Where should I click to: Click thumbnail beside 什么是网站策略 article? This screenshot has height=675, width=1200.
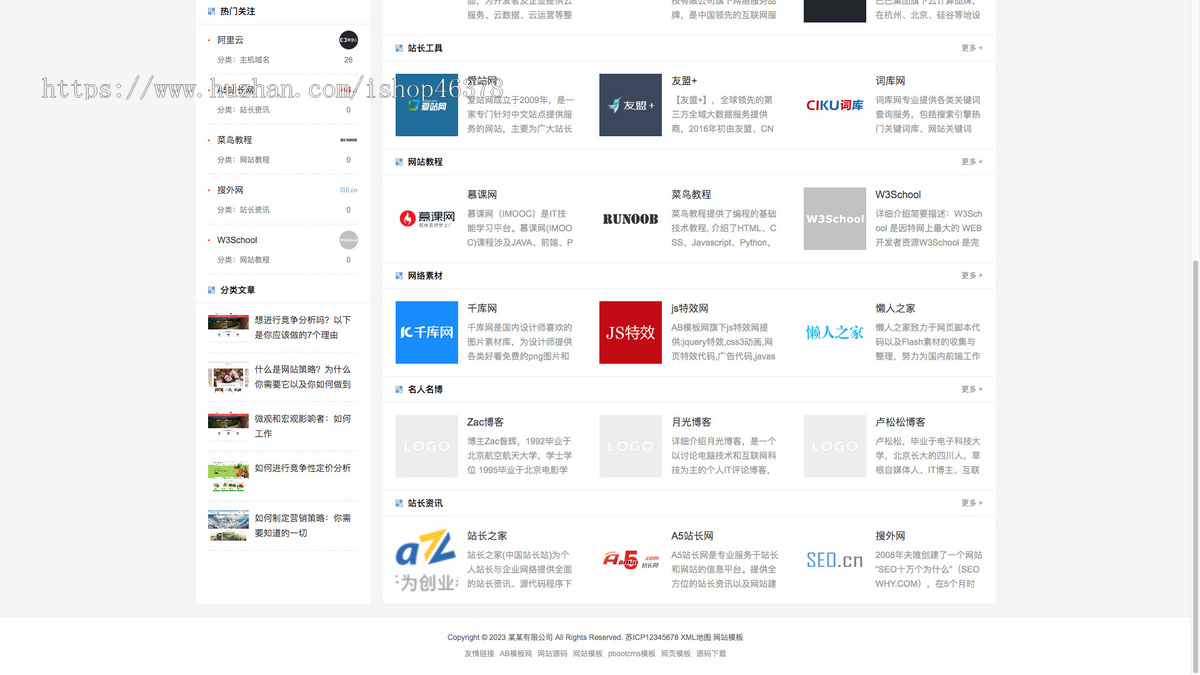pyautogui.click(x=228, y=377)
